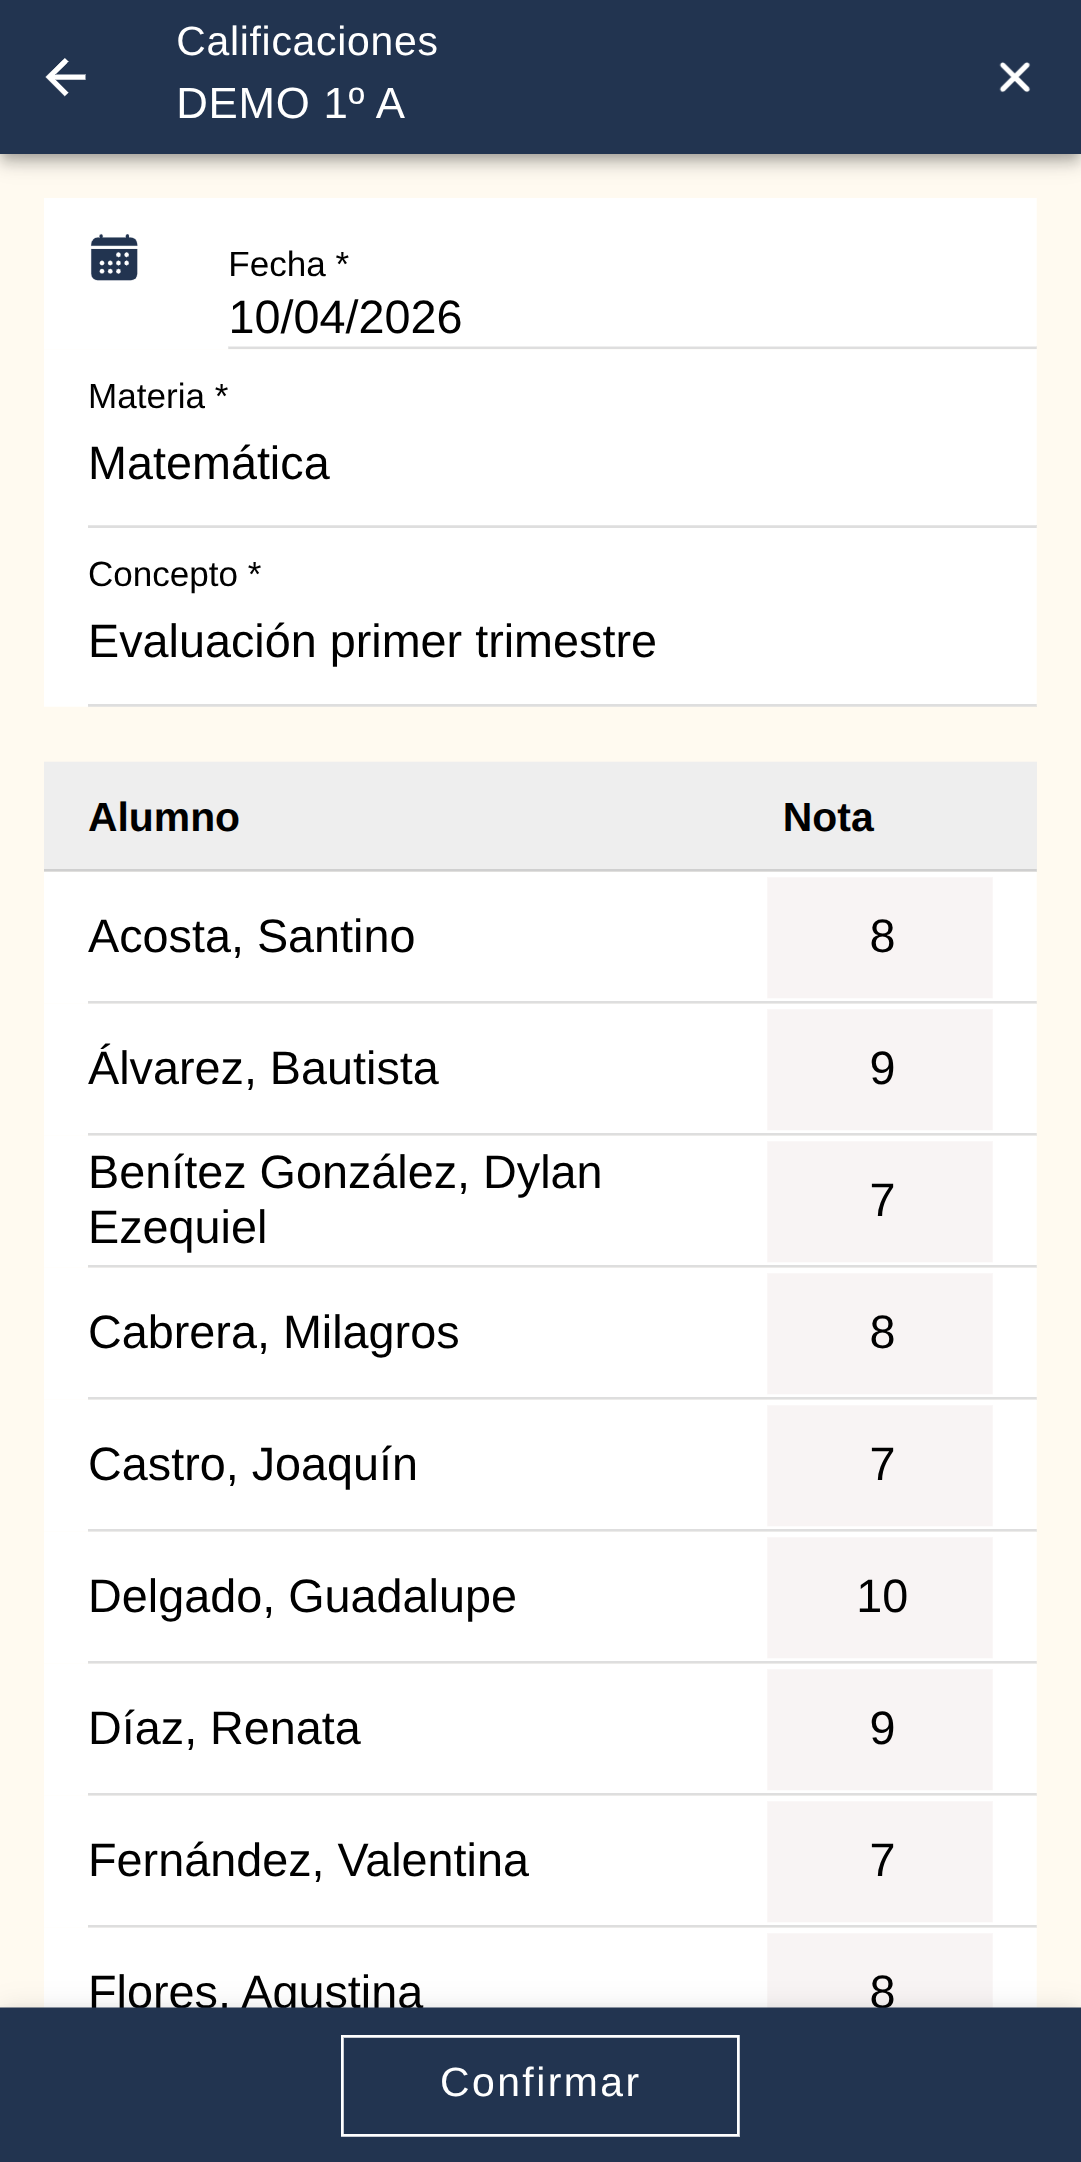Dismiss the Calificaciones screen with the X
1081x2162 pixels.
1014,77
